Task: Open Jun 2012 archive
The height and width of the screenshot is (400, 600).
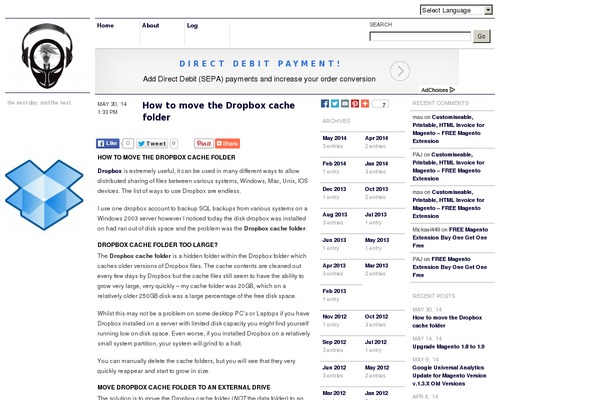Action: 334,367
